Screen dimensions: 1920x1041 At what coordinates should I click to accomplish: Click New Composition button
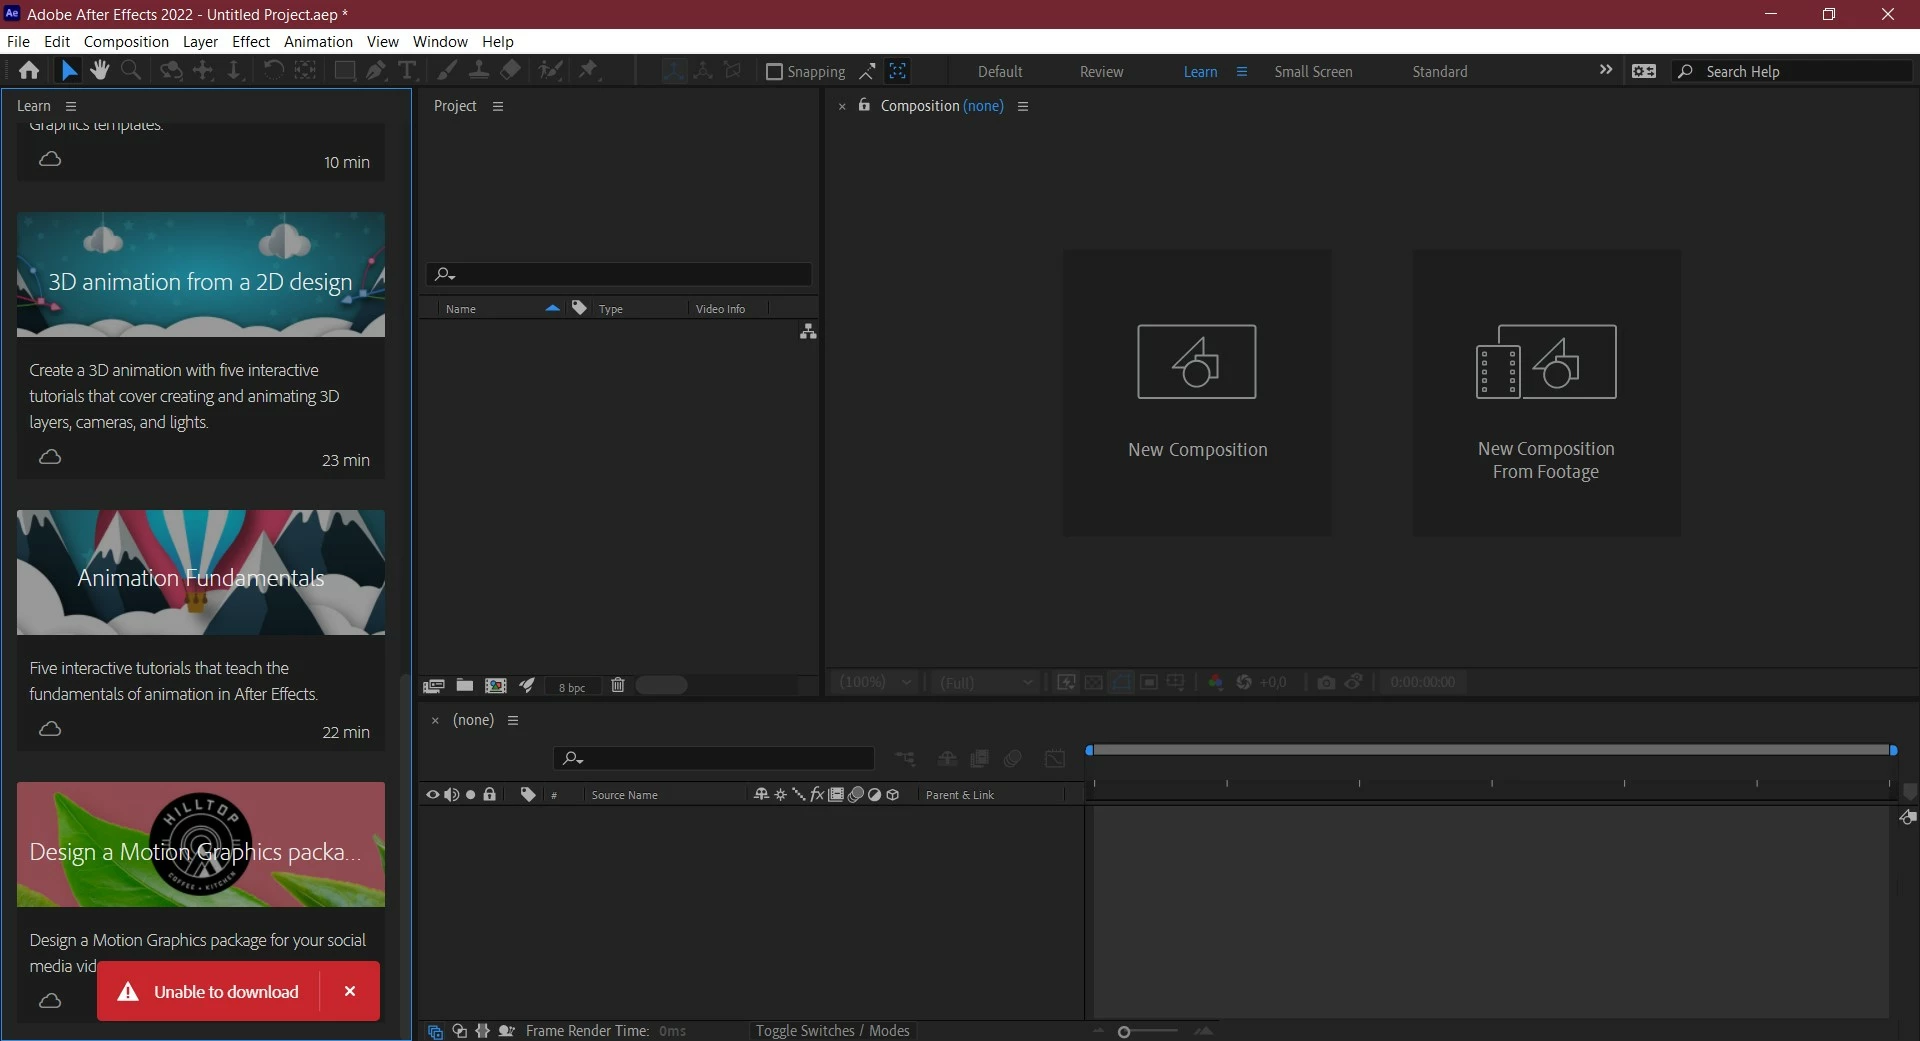[x=1197, y=392]
